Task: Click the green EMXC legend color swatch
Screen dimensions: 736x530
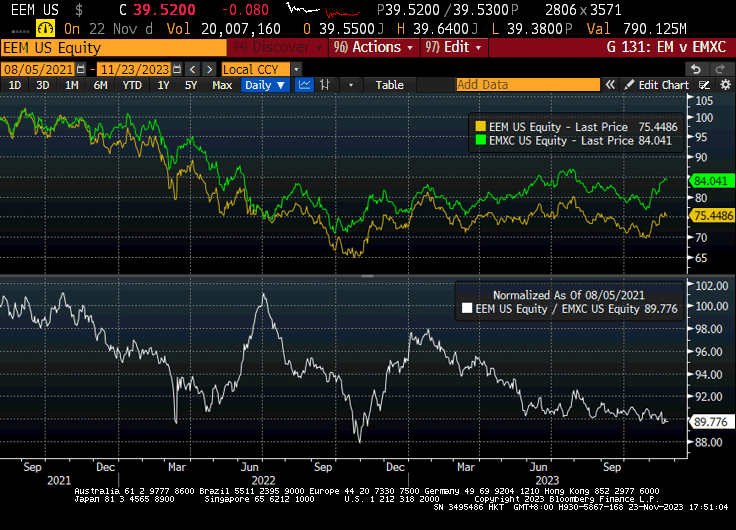Action: (481, 140)
